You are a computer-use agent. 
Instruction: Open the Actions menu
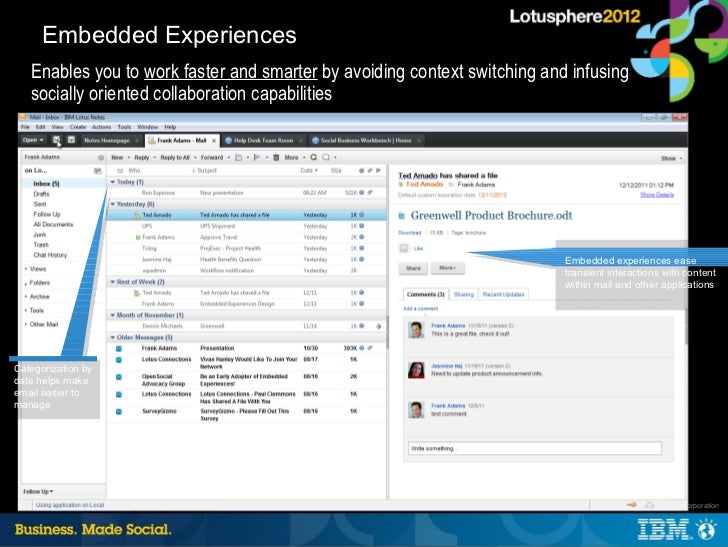pos(101,127)
